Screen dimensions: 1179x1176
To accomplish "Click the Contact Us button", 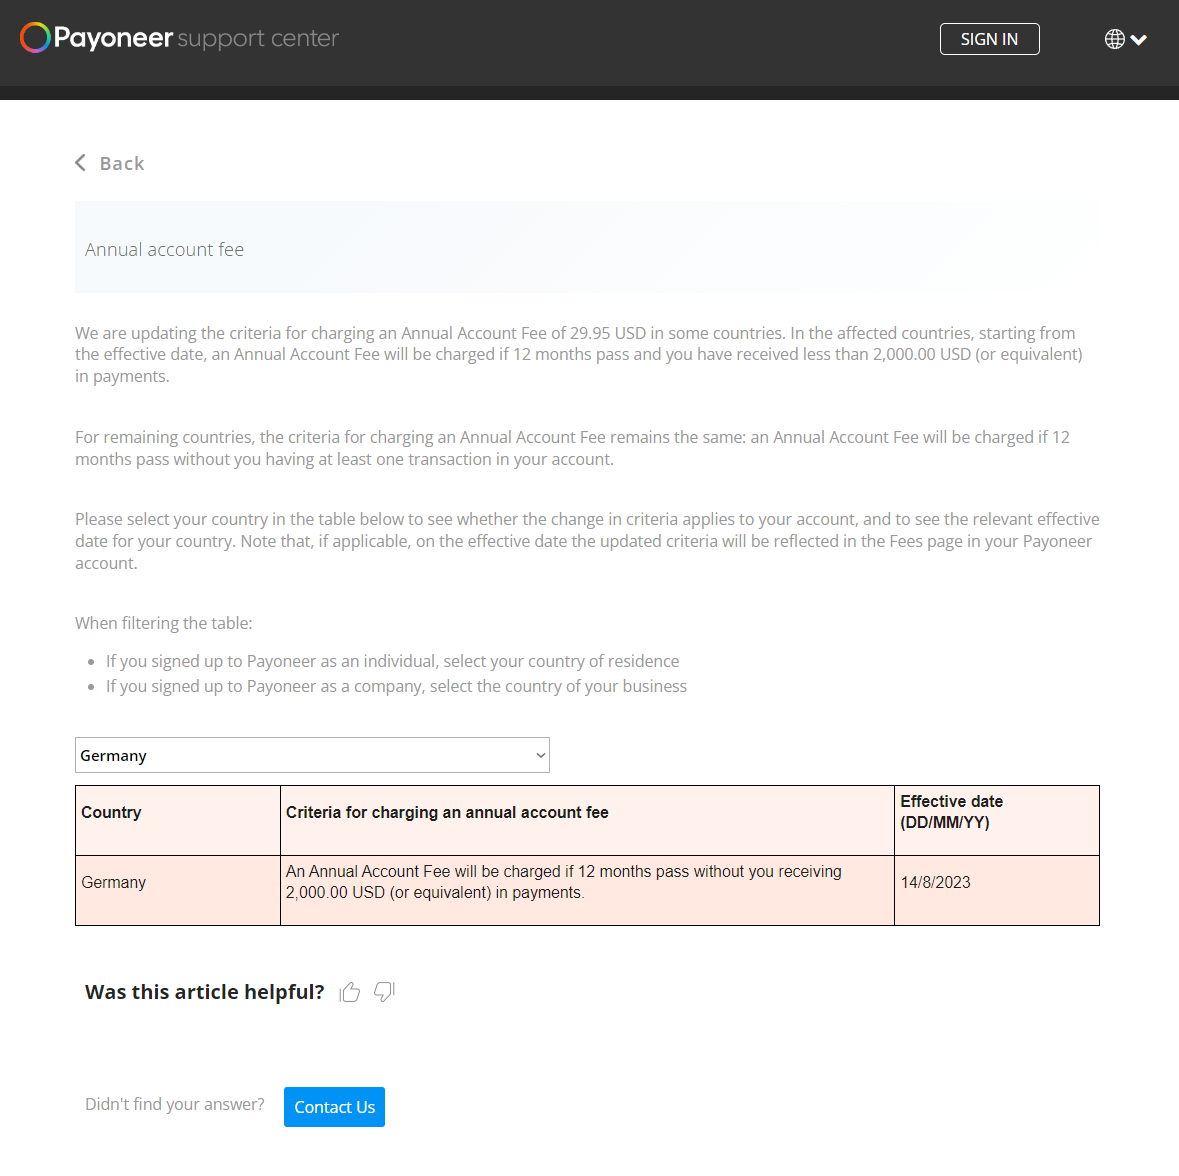I will point(335,1107).
